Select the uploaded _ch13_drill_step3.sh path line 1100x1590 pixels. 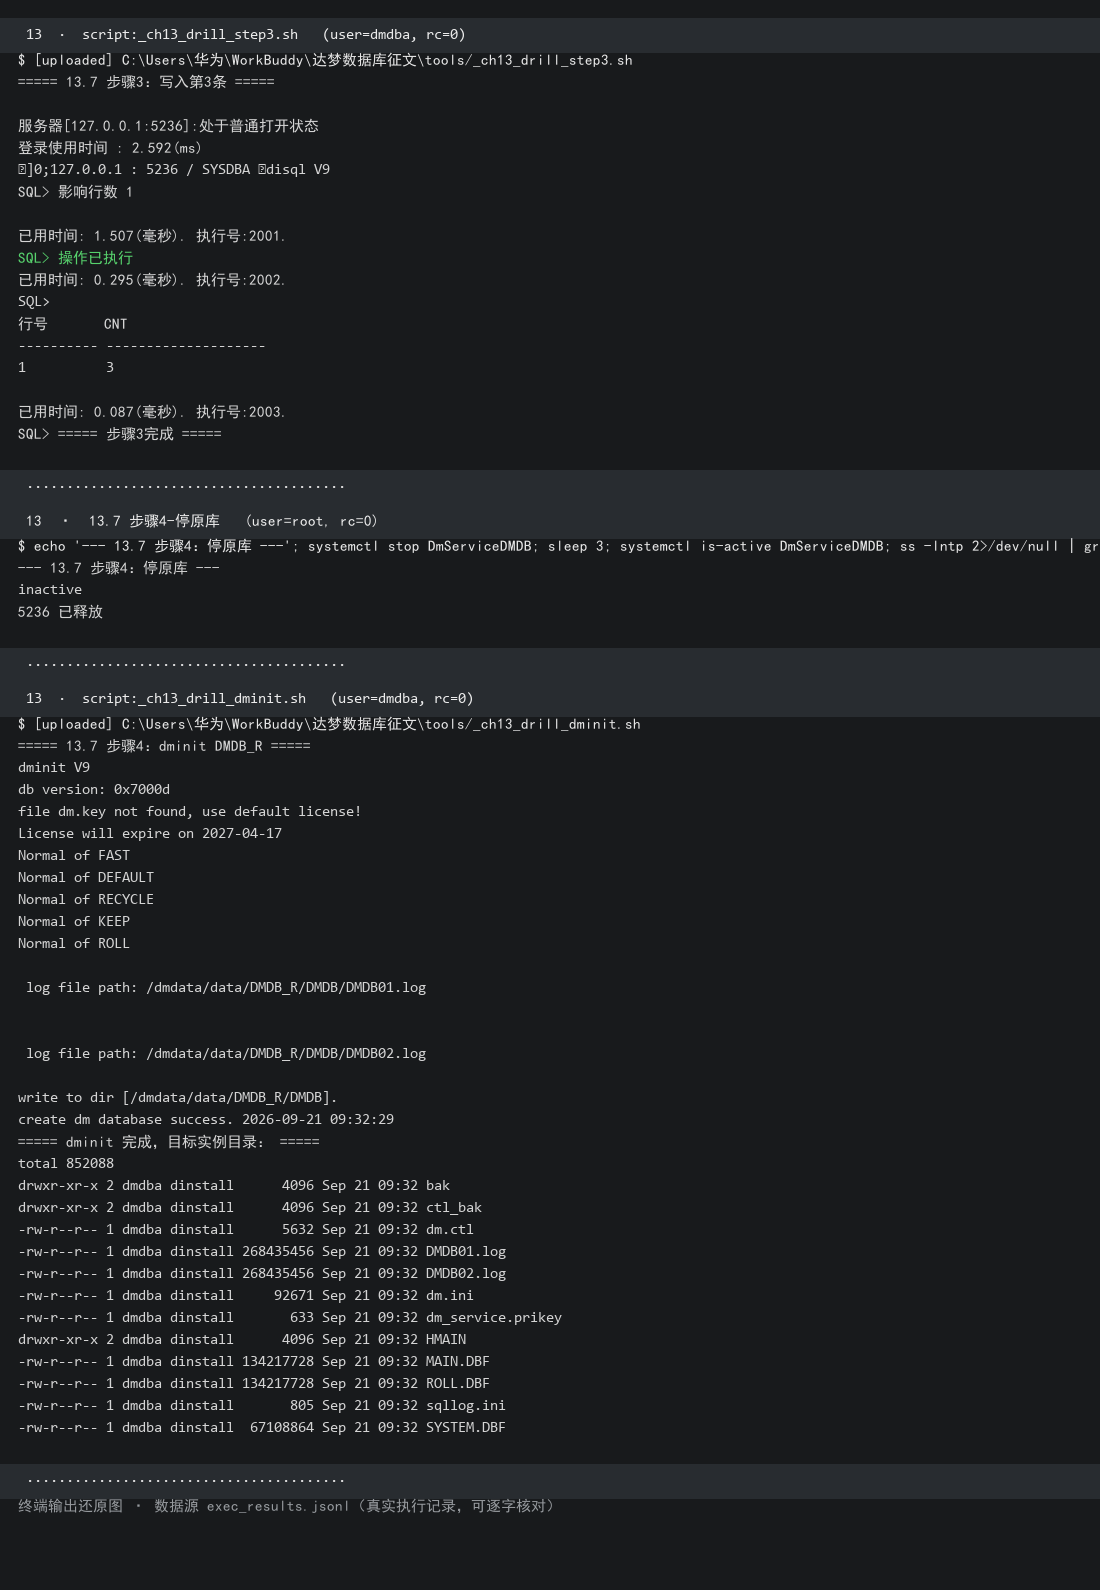(325, 60)
